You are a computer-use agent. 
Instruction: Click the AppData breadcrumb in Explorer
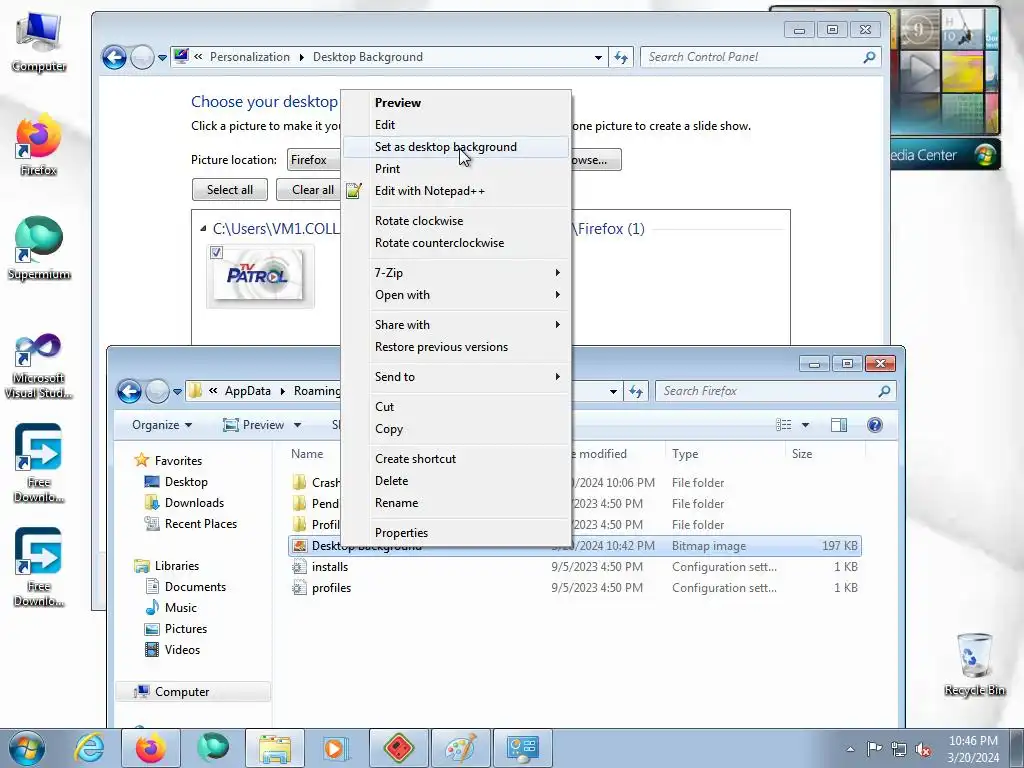(x=248, y=391)
